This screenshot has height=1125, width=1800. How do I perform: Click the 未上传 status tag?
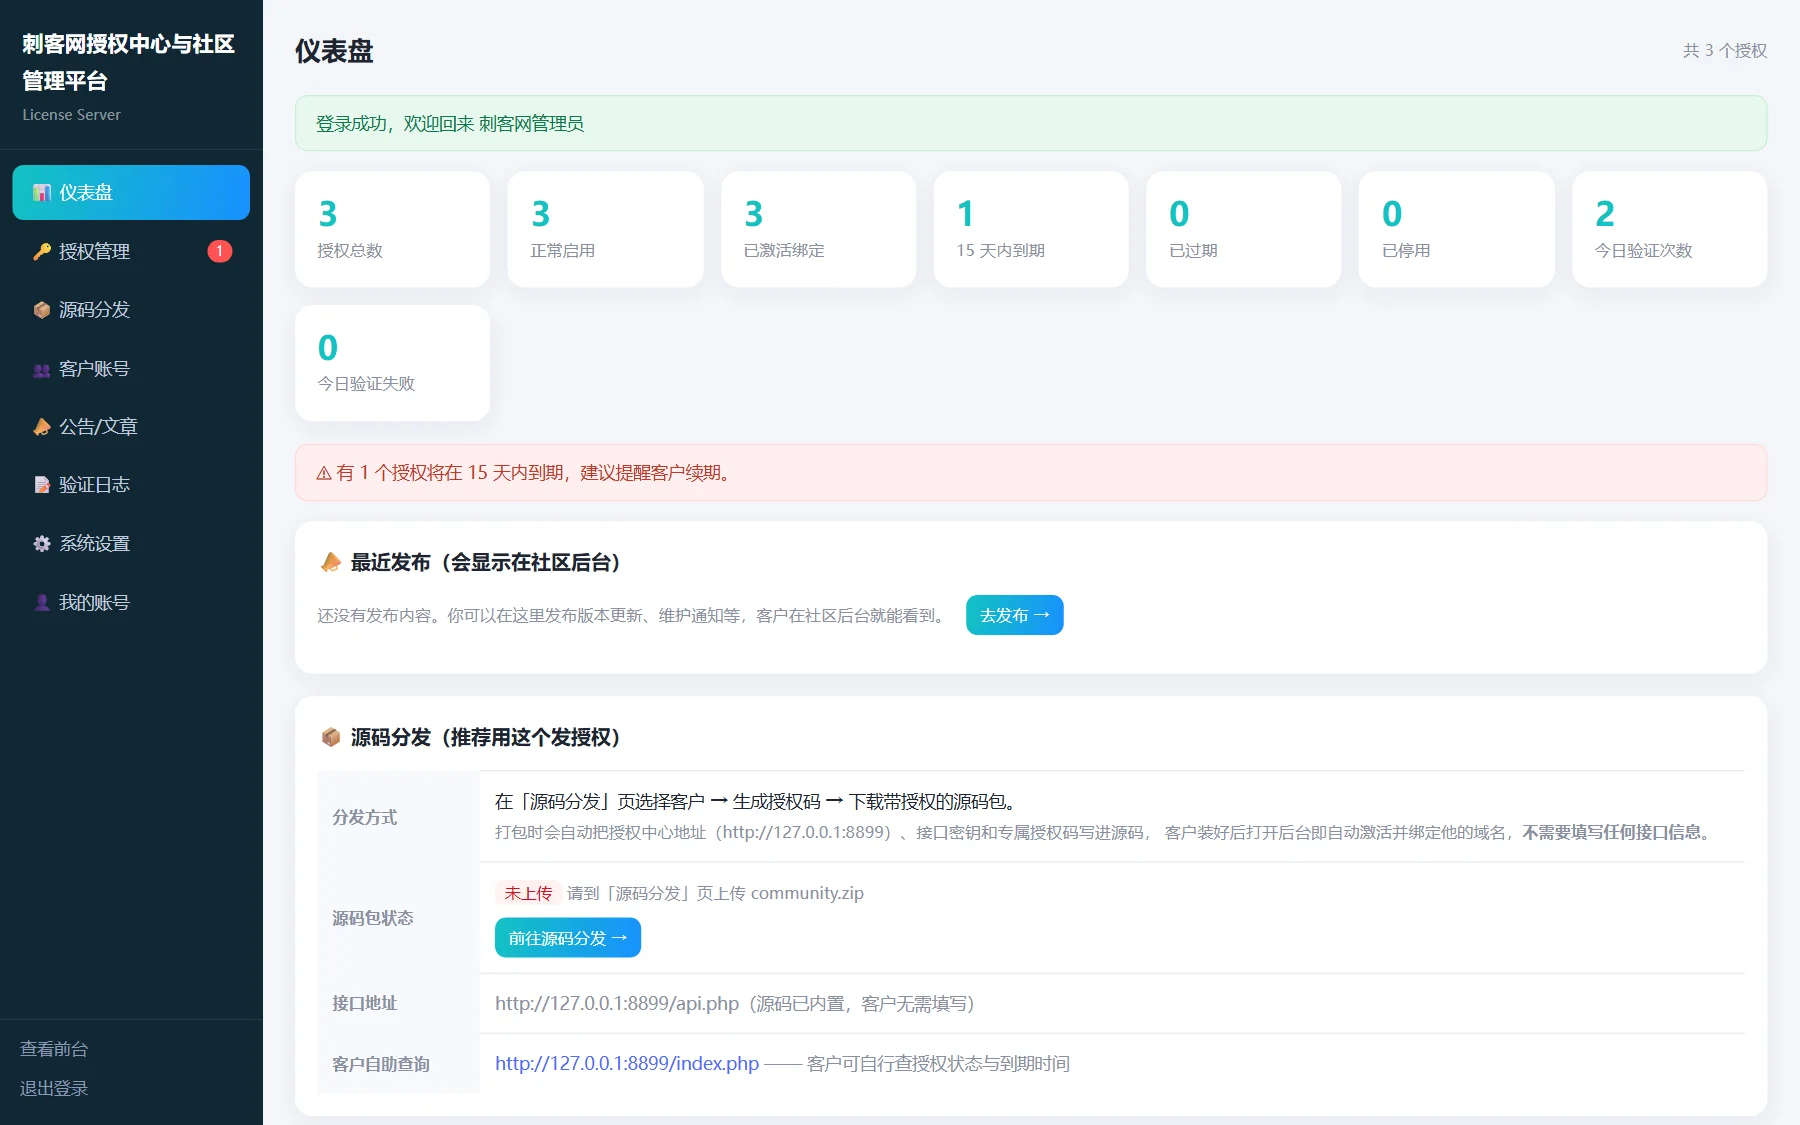(x=528, y=893)
